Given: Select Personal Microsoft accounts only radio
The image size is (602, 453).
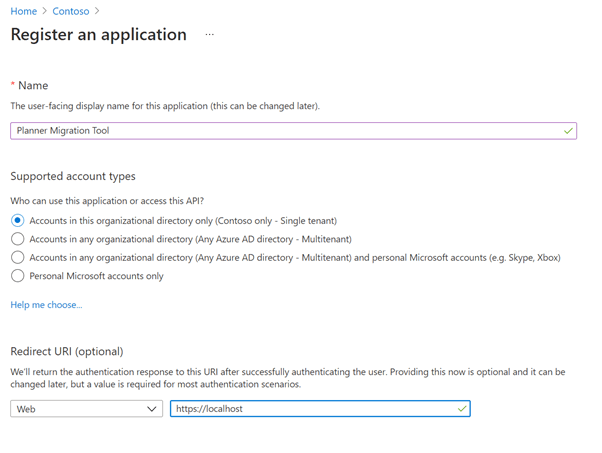Looking at the screenshot, I should click(x=17, y=276).
